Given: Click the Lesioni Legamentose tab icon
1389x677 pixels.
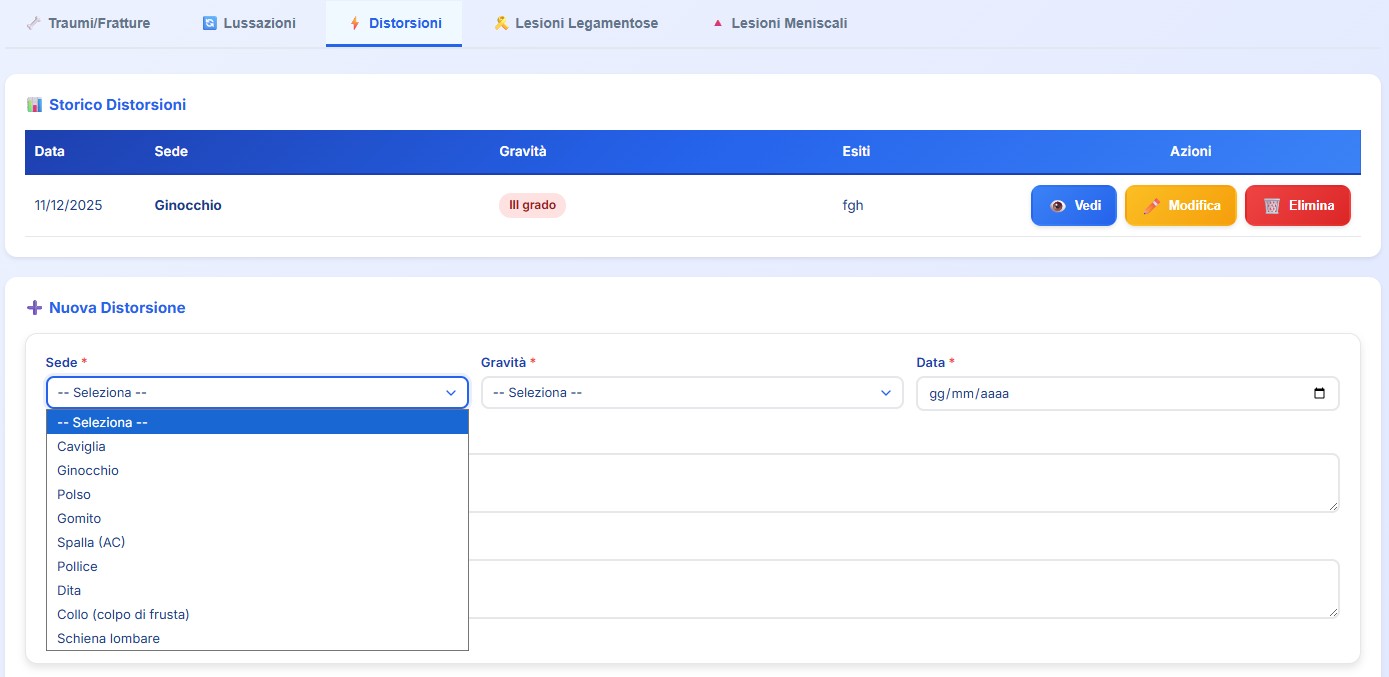Looking at the screenshot, I should [501, 23].
